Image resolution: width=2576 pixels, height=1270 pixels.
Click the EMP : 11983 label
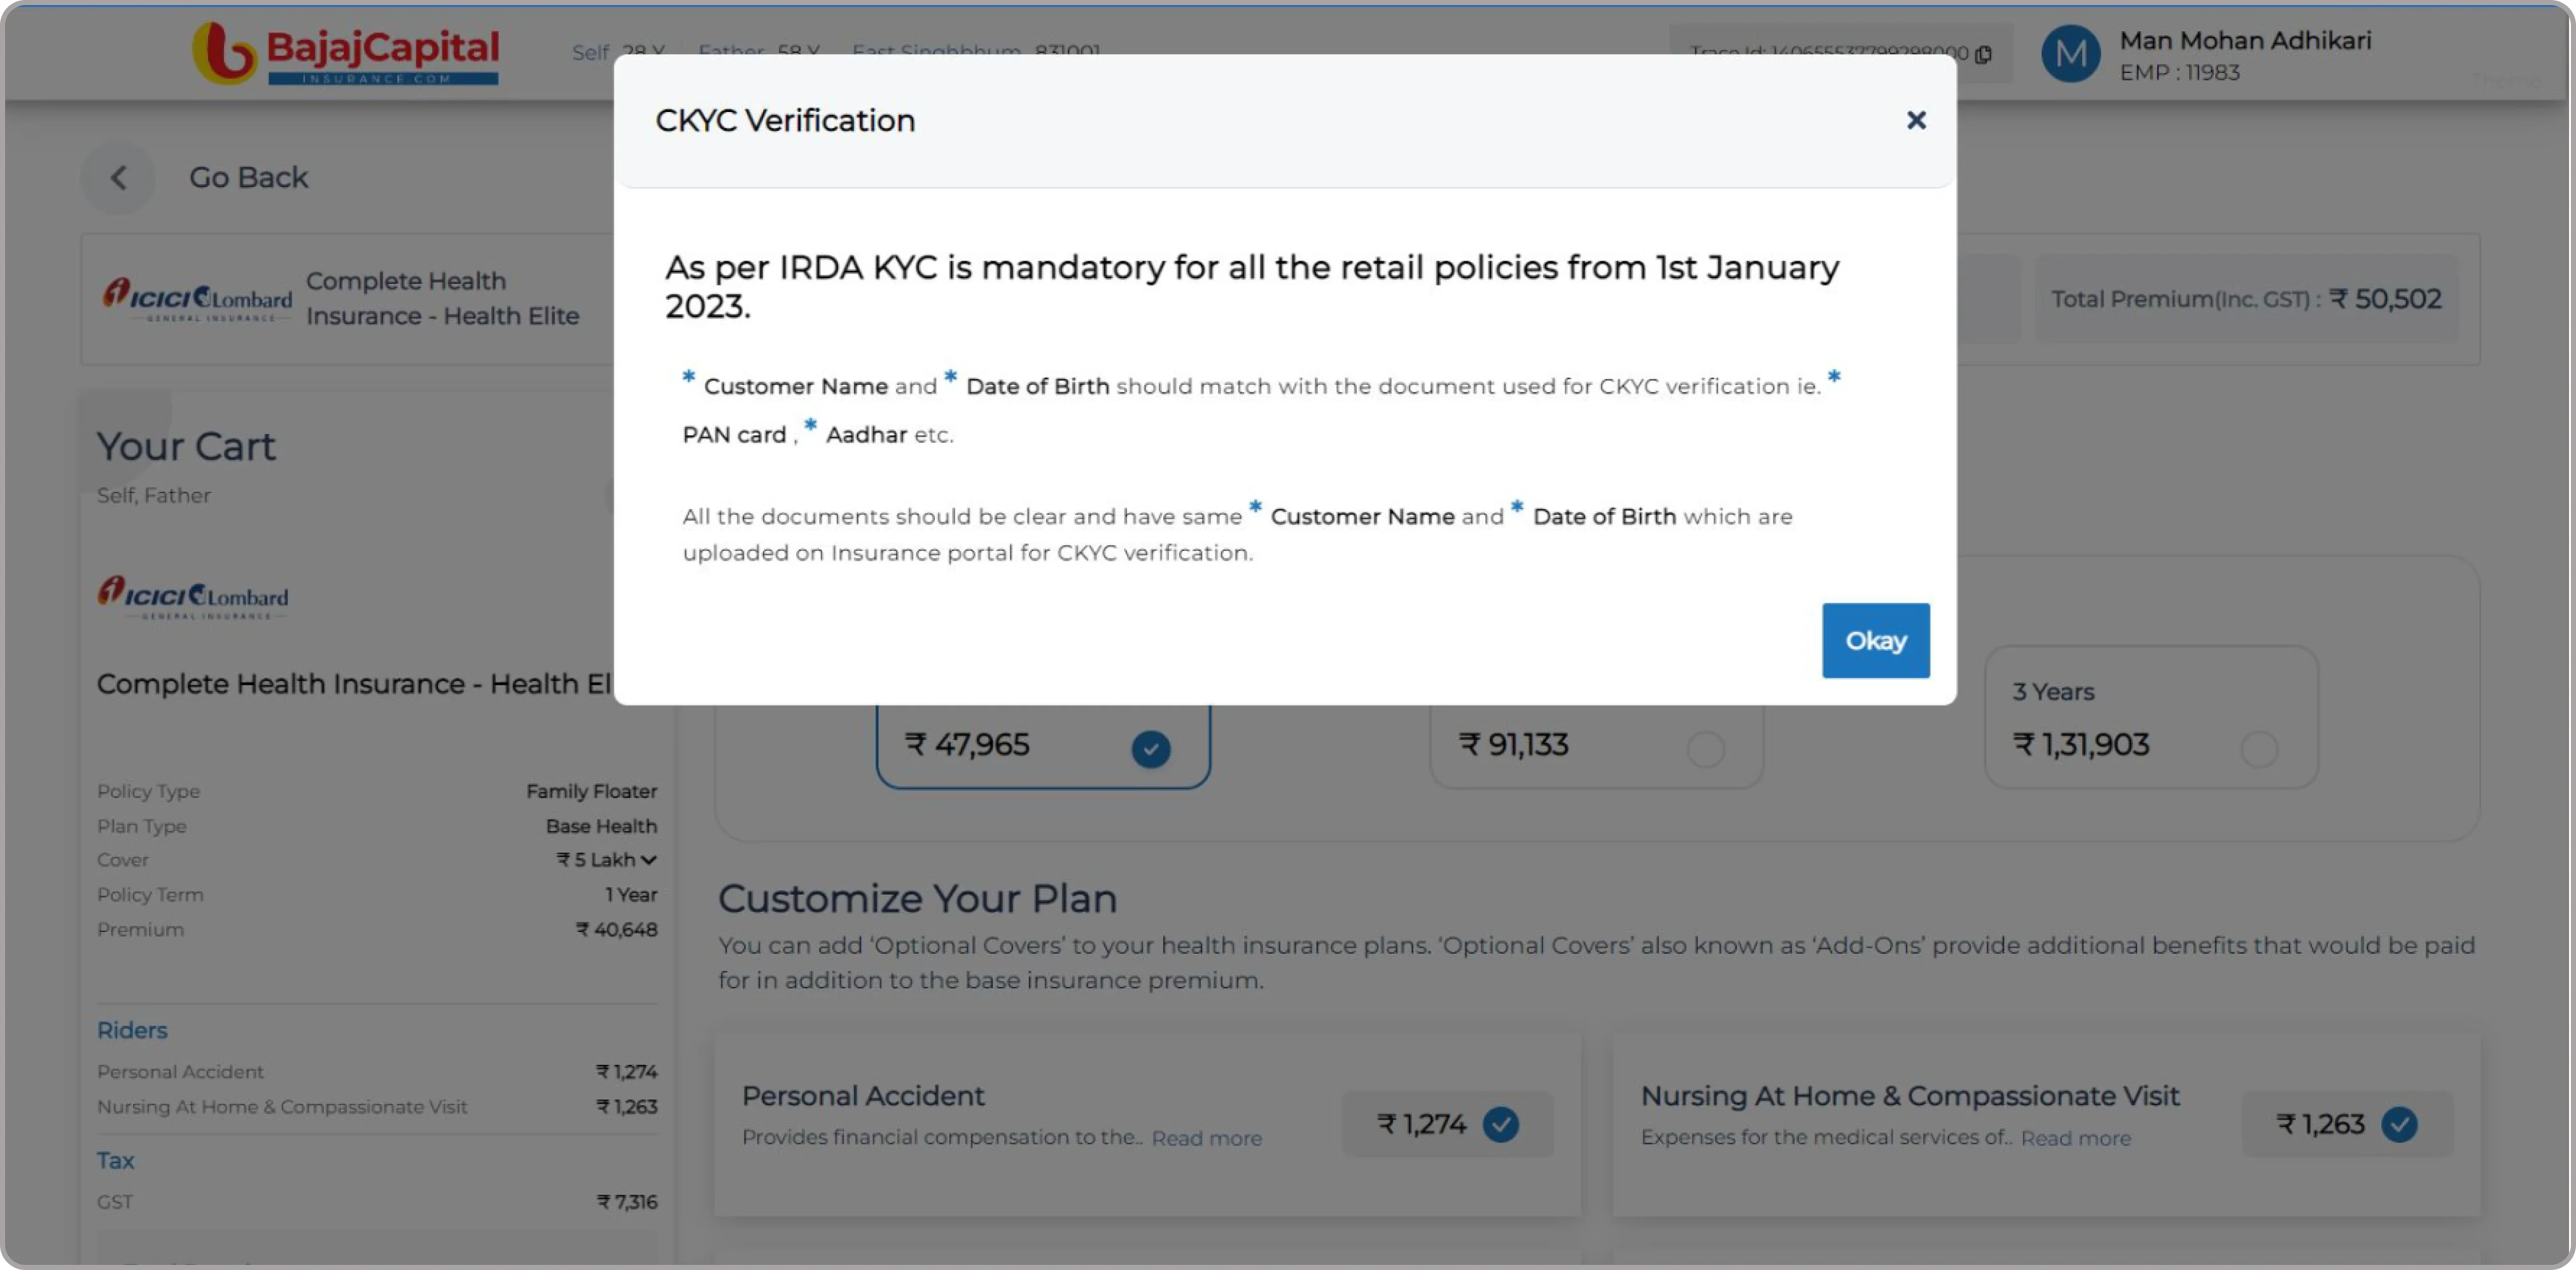point(2179,73)
